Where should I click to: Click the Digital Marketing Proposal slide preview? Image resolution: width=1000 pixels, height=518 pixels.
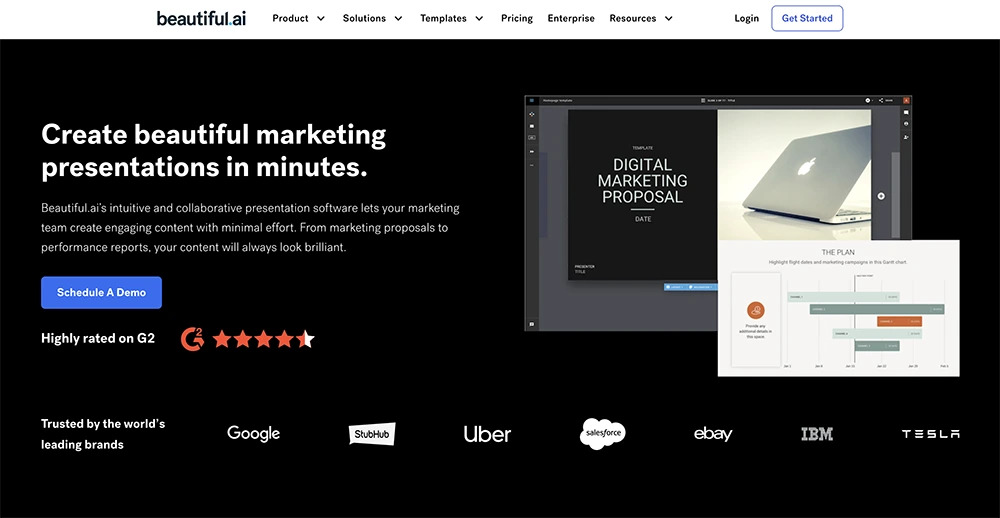642,195
